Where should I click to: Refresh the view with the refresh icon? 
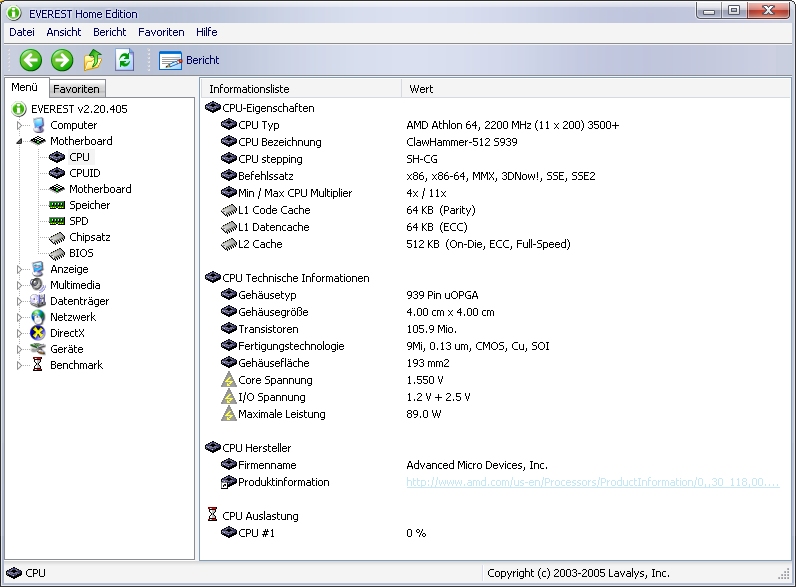[124, 60]
